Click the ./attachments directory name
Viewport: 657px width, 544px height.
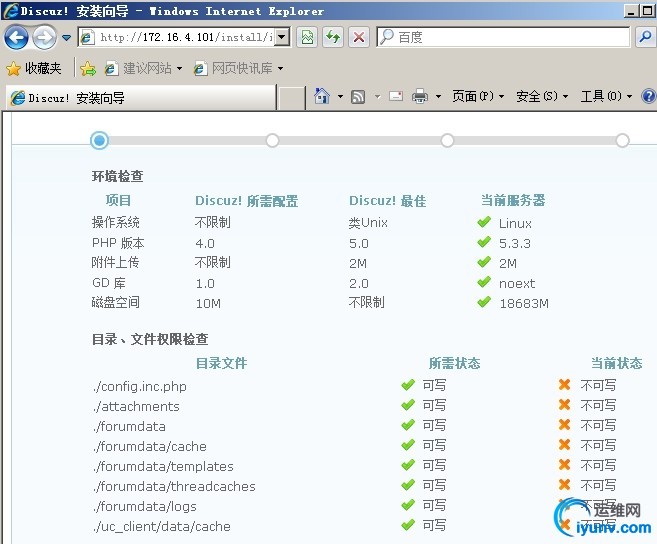click(136, 406)
